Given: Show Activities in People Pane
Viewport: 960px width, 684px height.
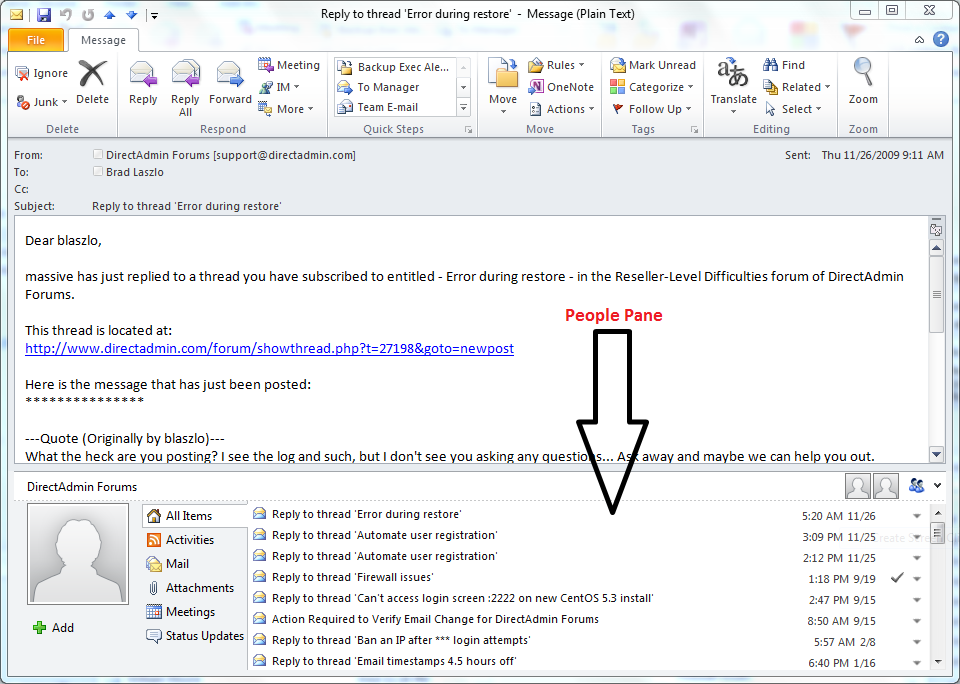Looking at the screenshot, I should click(x=180, y=539).
